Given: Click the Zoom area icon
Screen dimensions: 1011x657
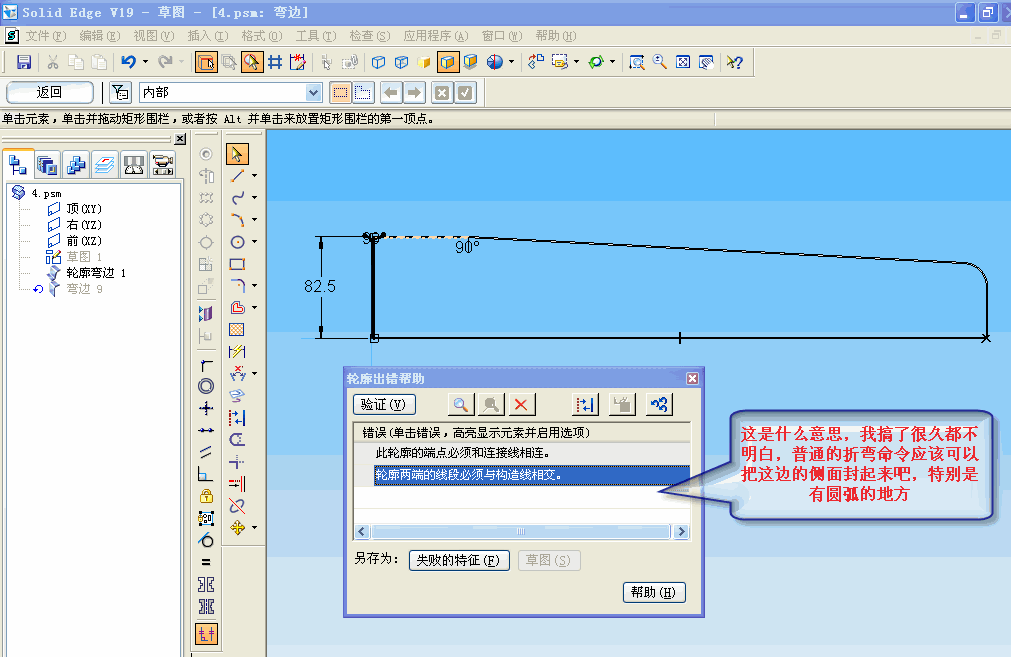Looking at the screenshot, I should click(x=637, y=62).
